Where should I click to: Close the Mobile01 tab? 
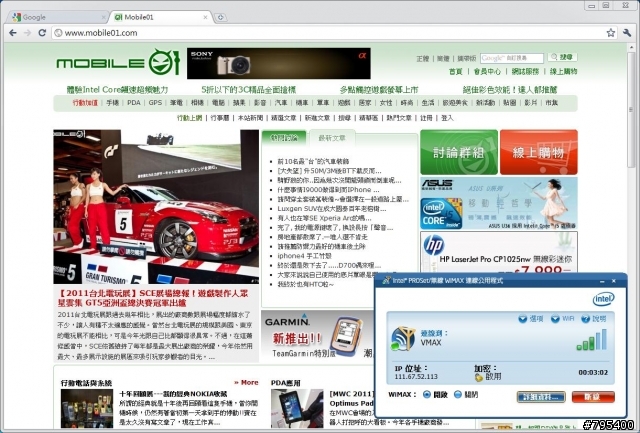205,17
